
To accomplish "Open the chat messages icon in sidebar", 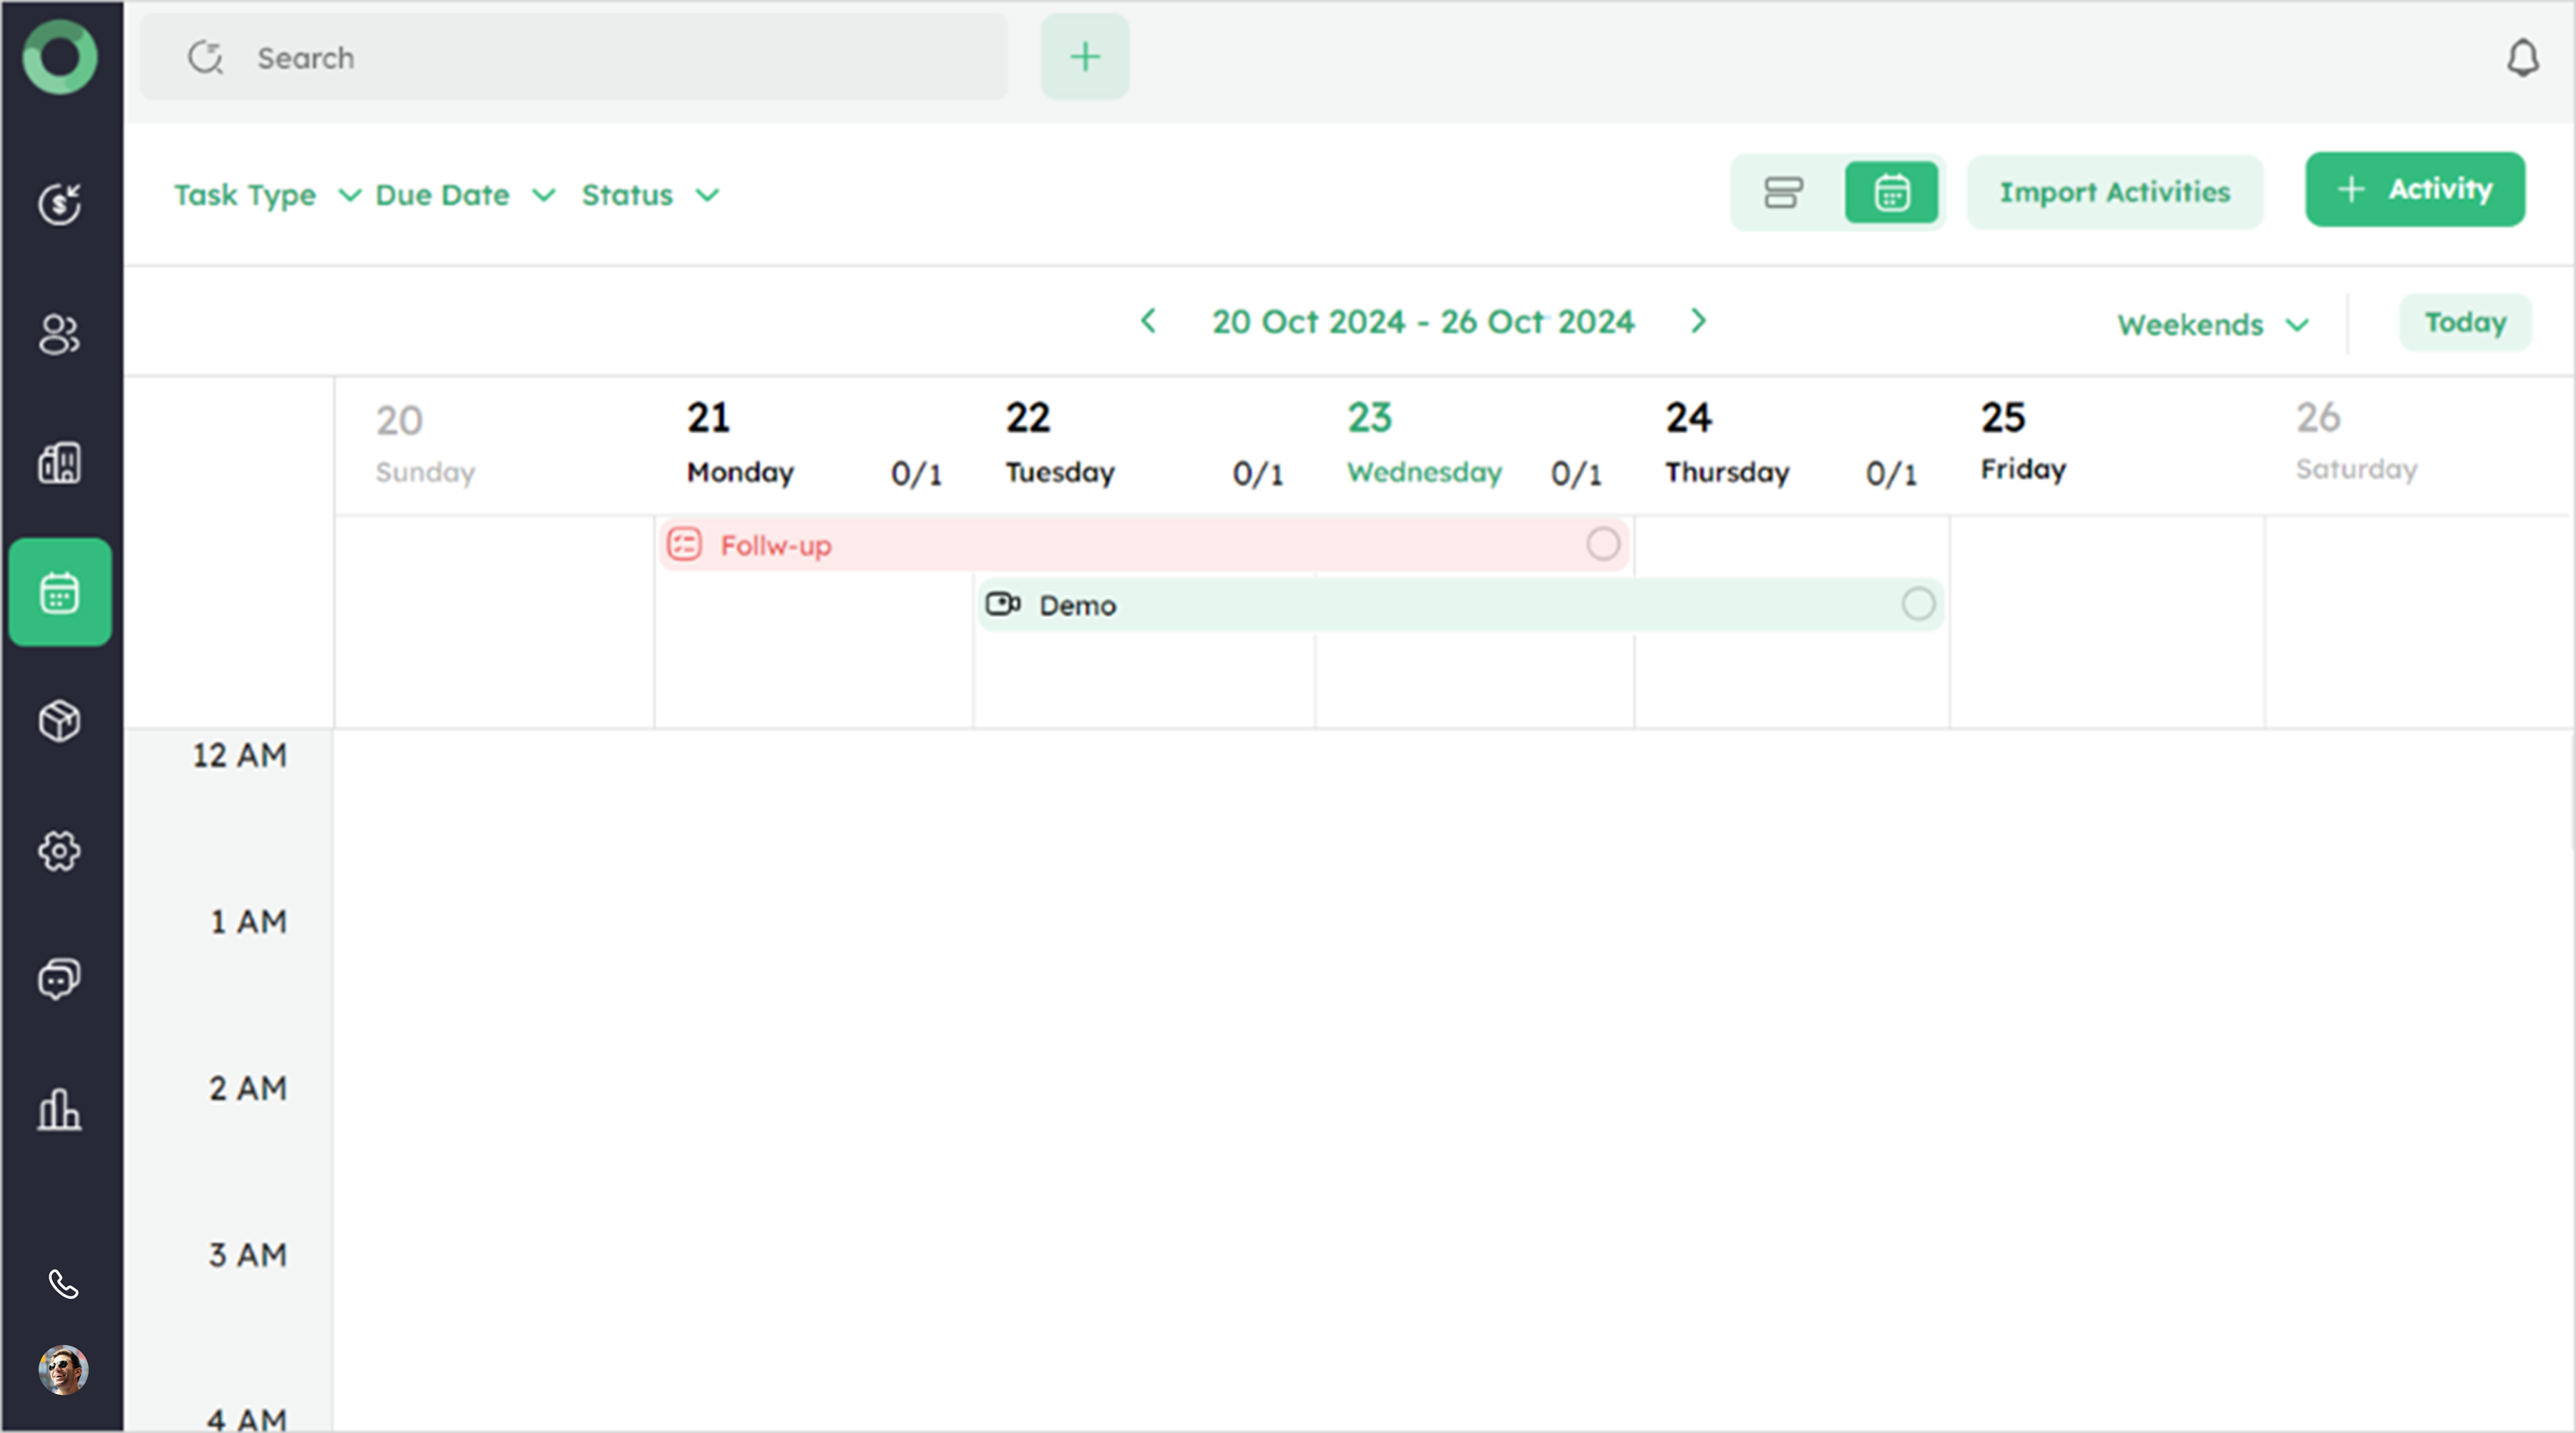I will pyautogui.click(x=60, y=979).
